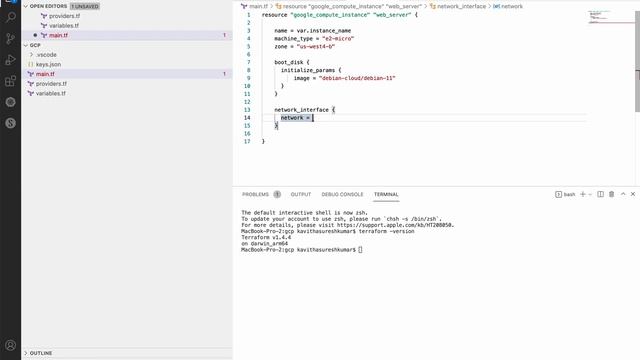Create a new terminal with plus icon
The image size is (640, 360).
click(583, 194)
